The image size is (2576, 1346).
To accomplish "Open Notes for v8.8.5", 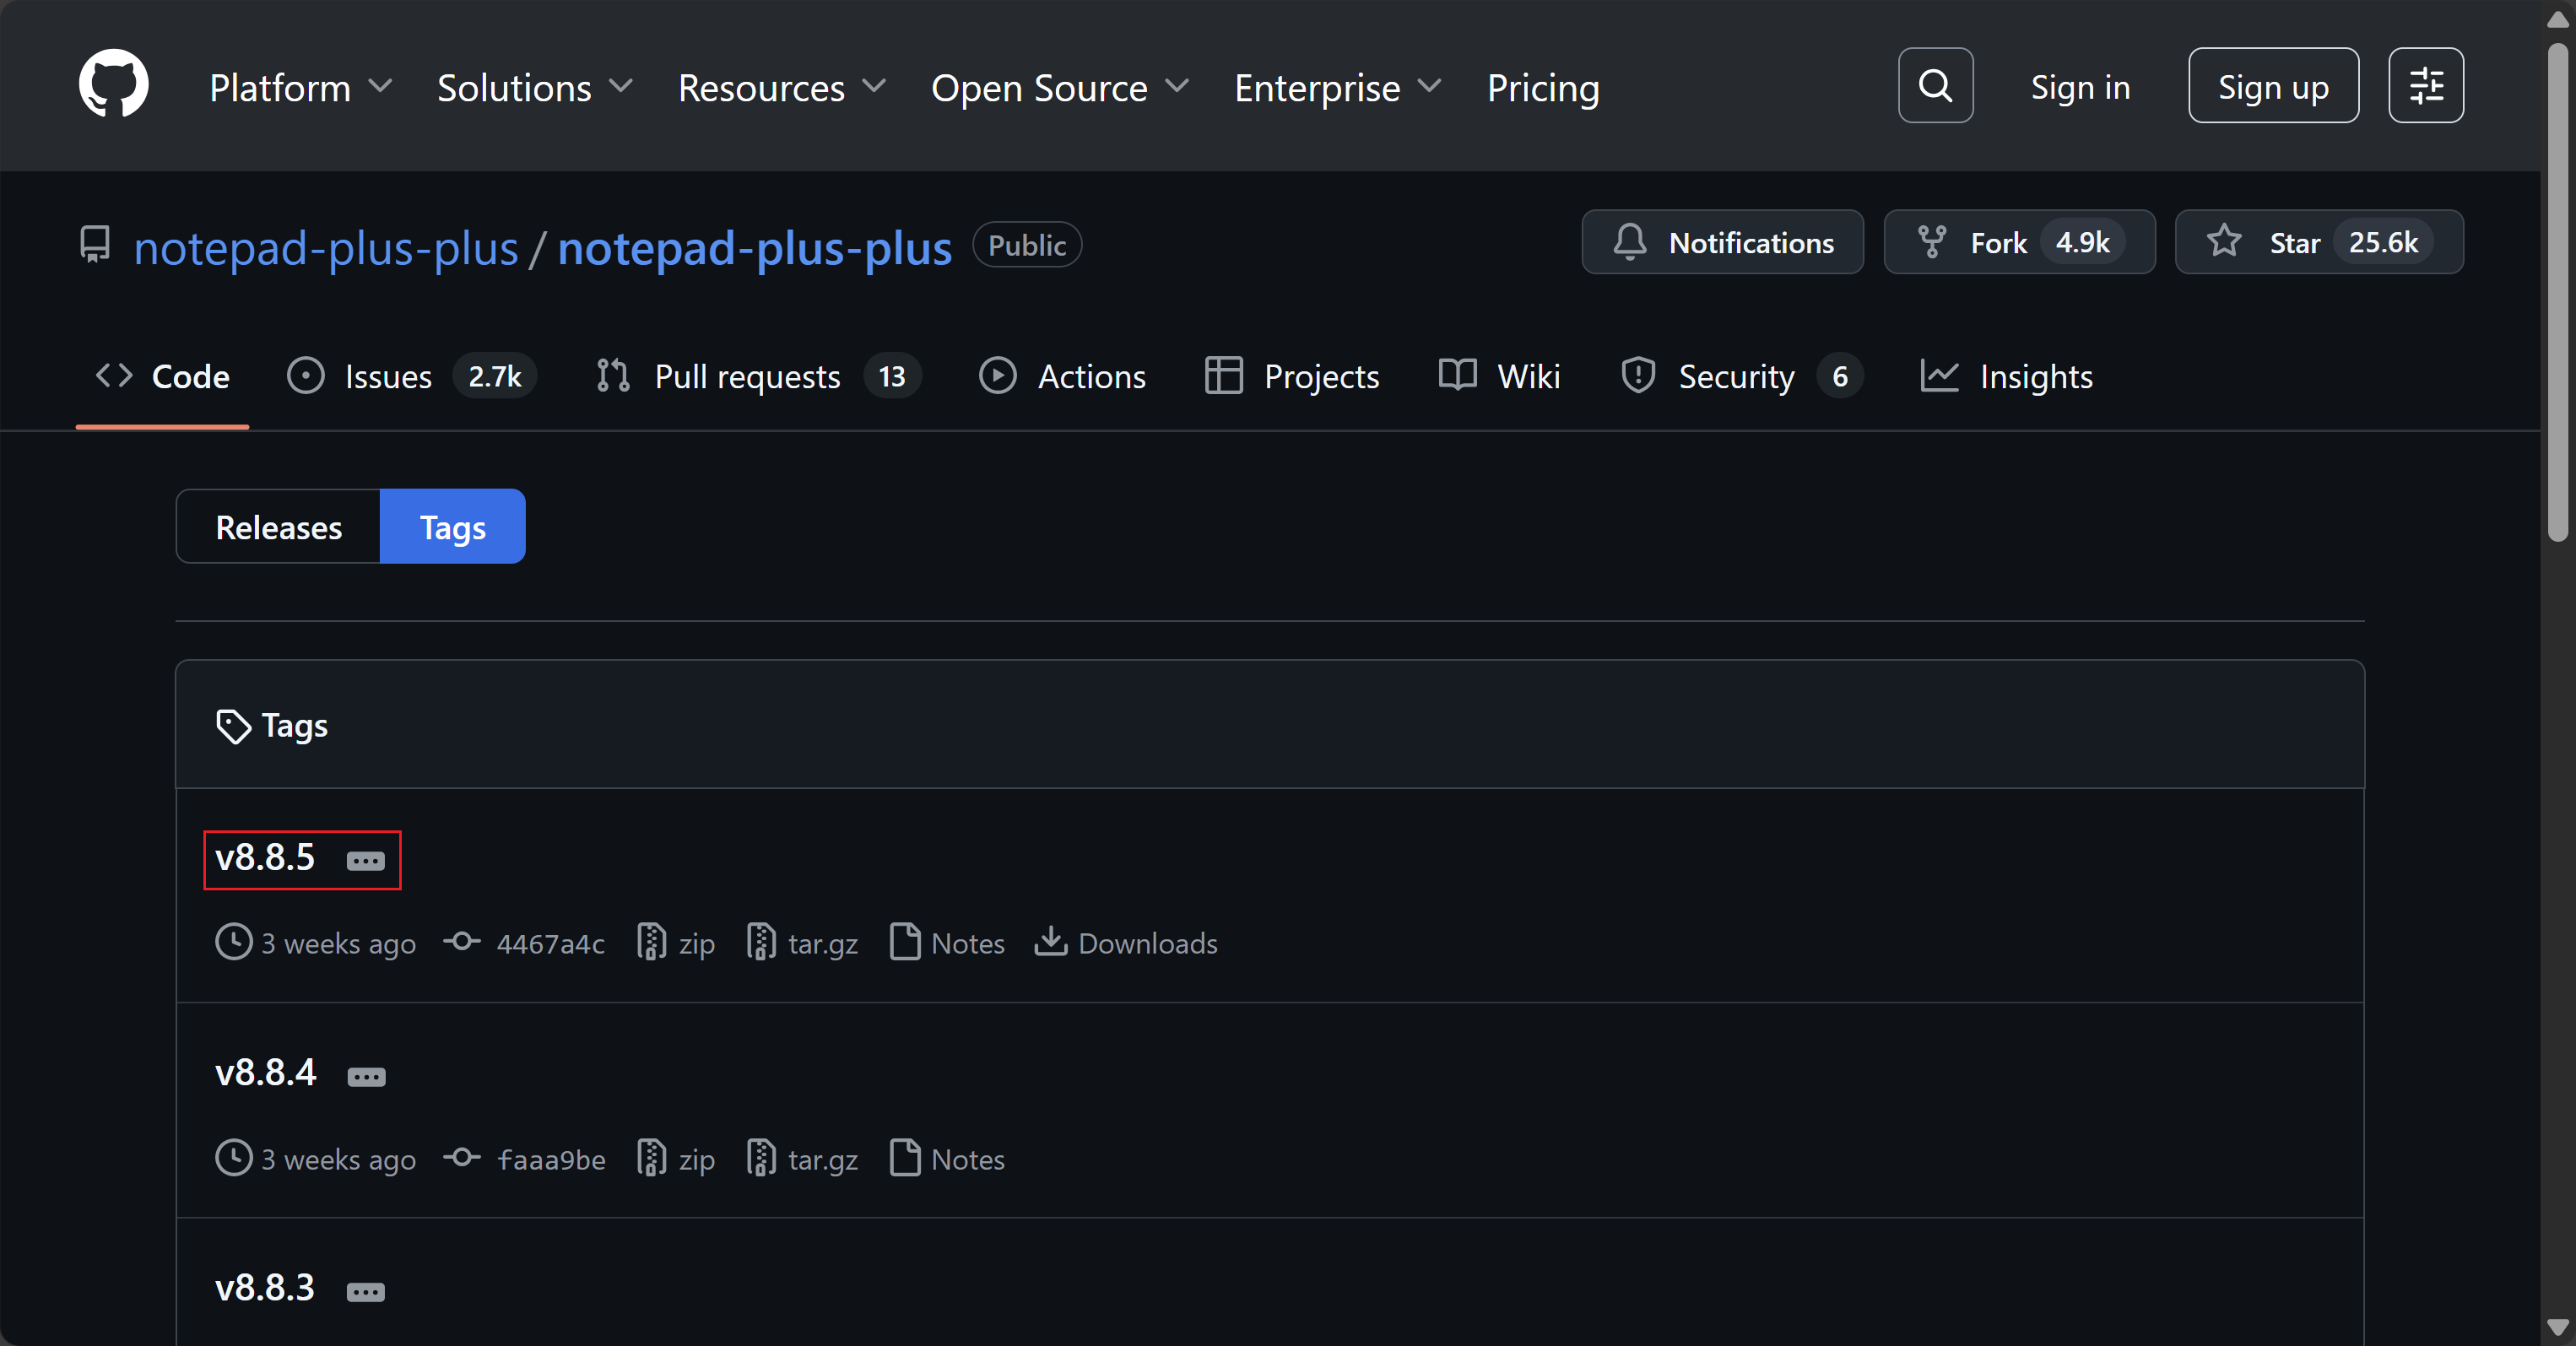I will 946,943.
